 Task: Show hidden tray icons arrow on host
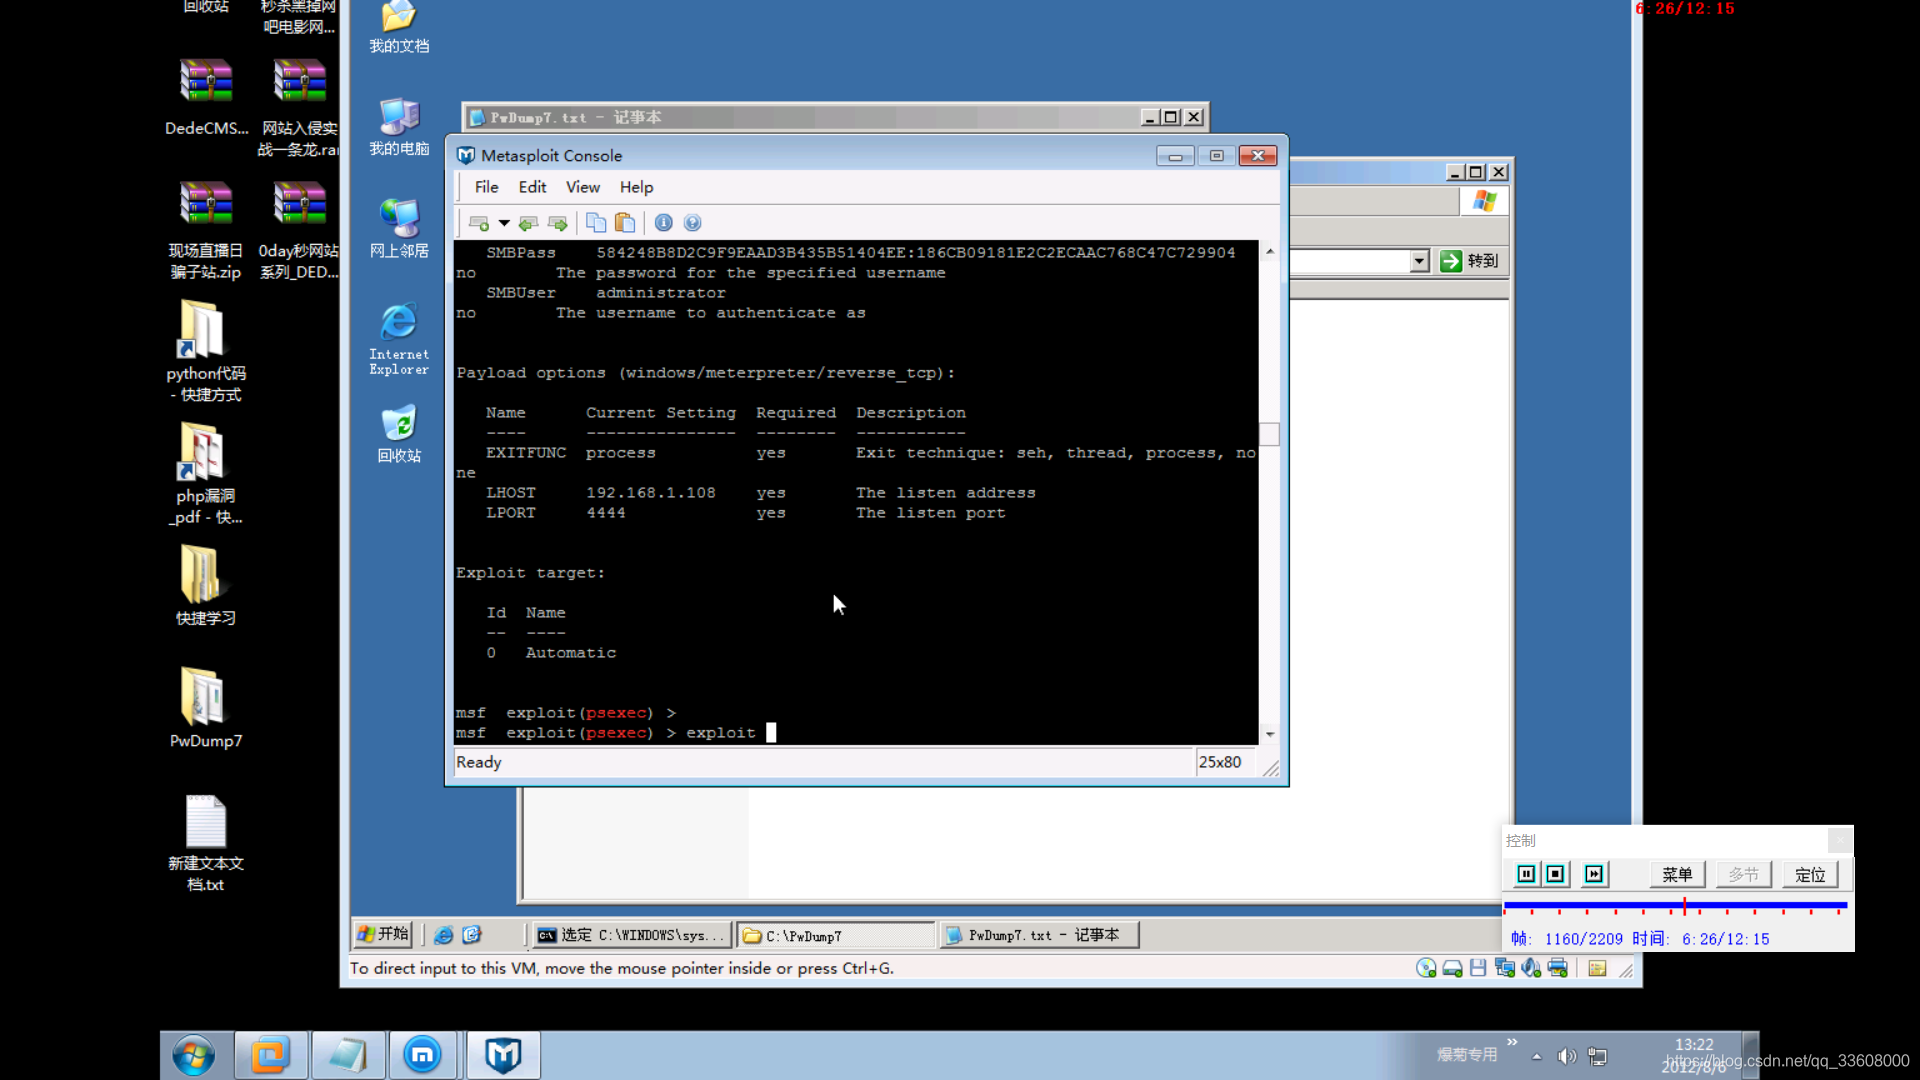[1536, 1057]
